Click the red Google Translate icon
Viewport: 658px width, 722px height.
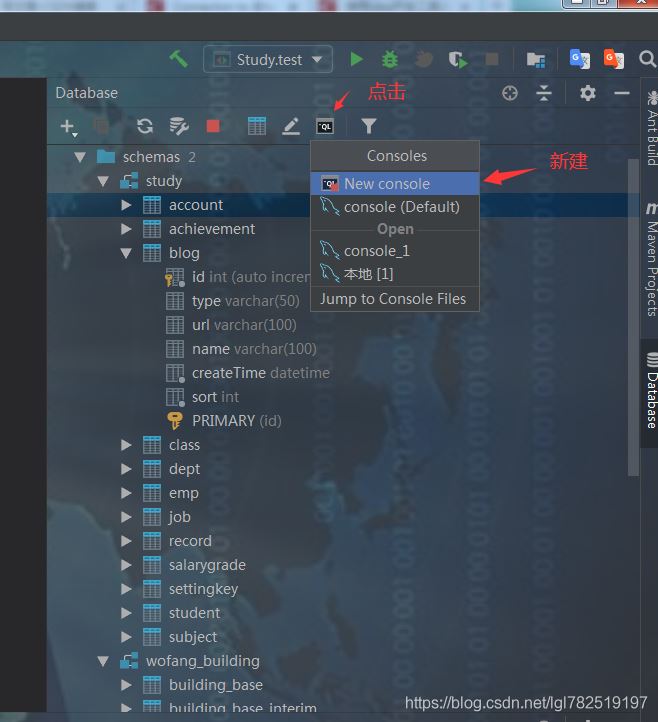coord(613,59)
